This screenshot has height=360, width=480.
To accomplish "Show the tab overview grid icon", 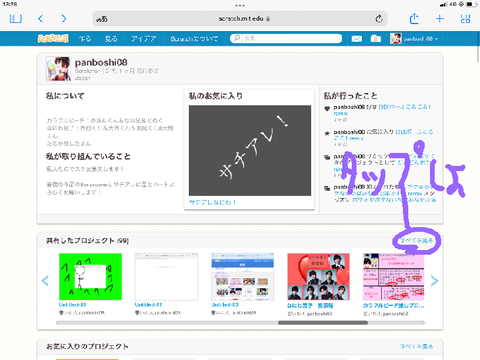I will coord(465,19).
